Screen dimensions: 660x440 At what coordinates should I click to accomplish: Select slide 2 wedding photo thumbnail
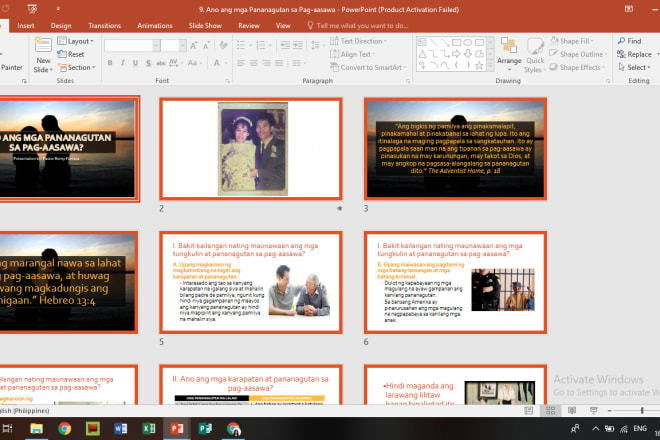(x=251, y=149)
